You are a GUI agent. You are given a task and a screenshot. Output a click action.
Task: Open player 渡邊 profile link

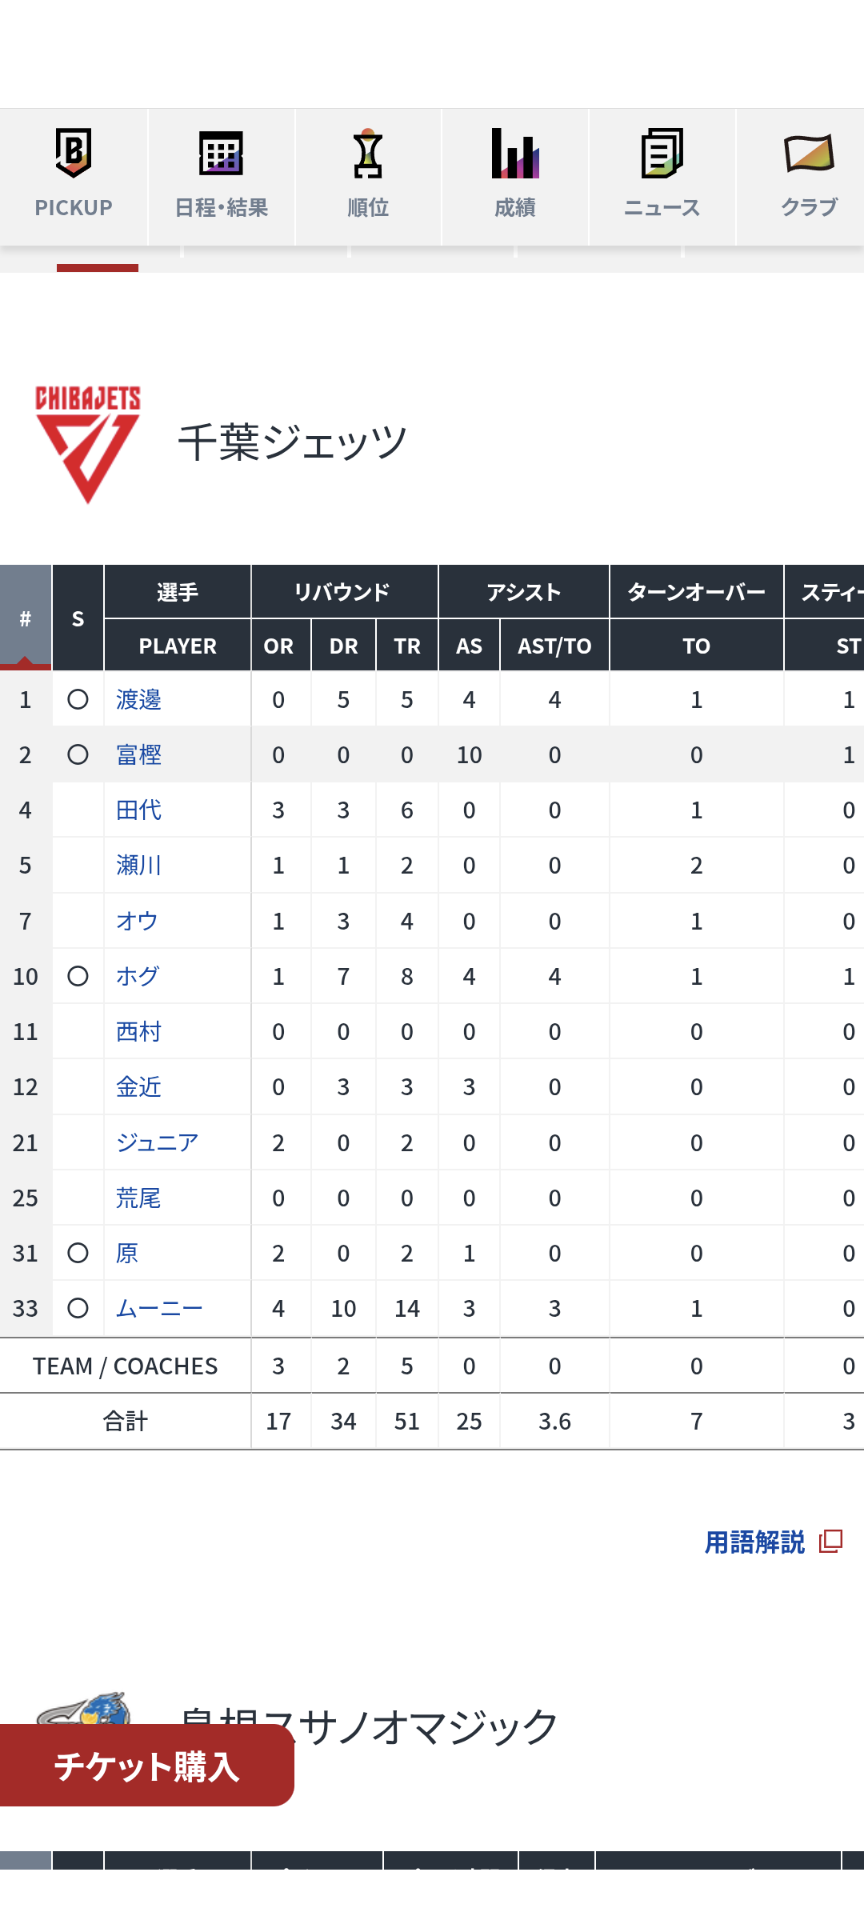pyautogui.click(x=139, y=700)
